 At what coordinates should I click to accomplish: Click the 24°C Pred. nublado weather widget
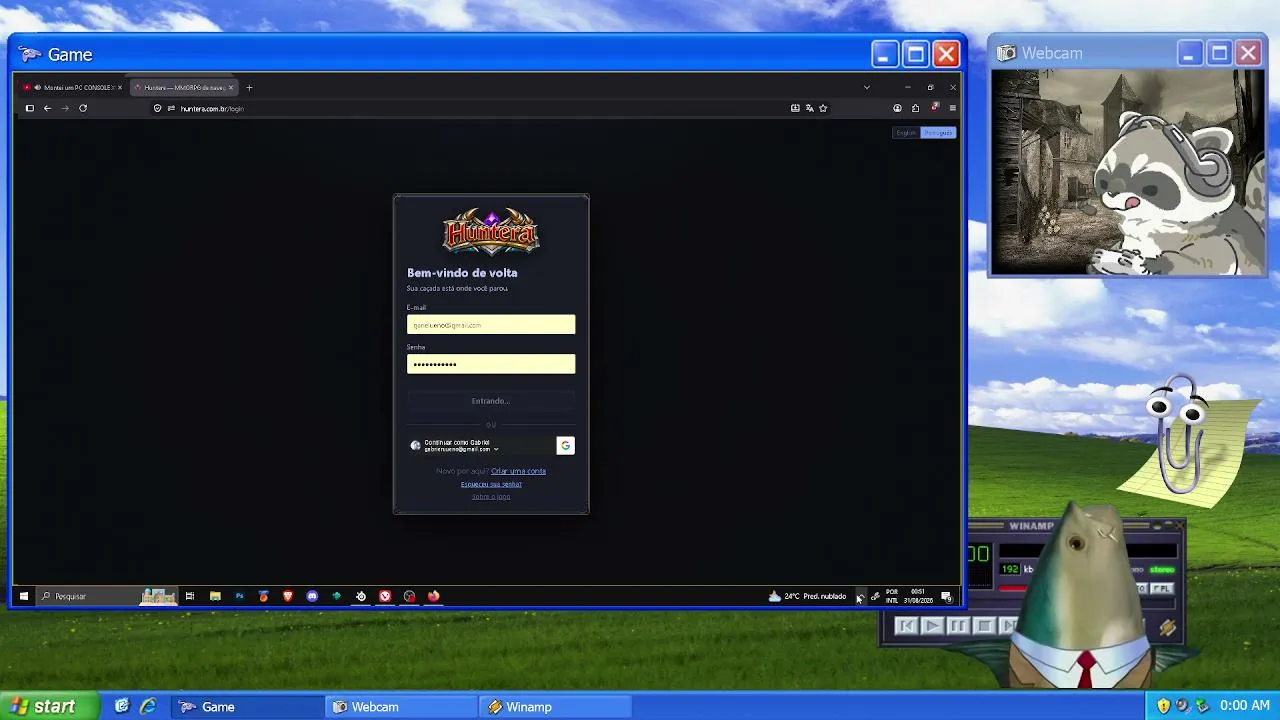tap(807, 596)
